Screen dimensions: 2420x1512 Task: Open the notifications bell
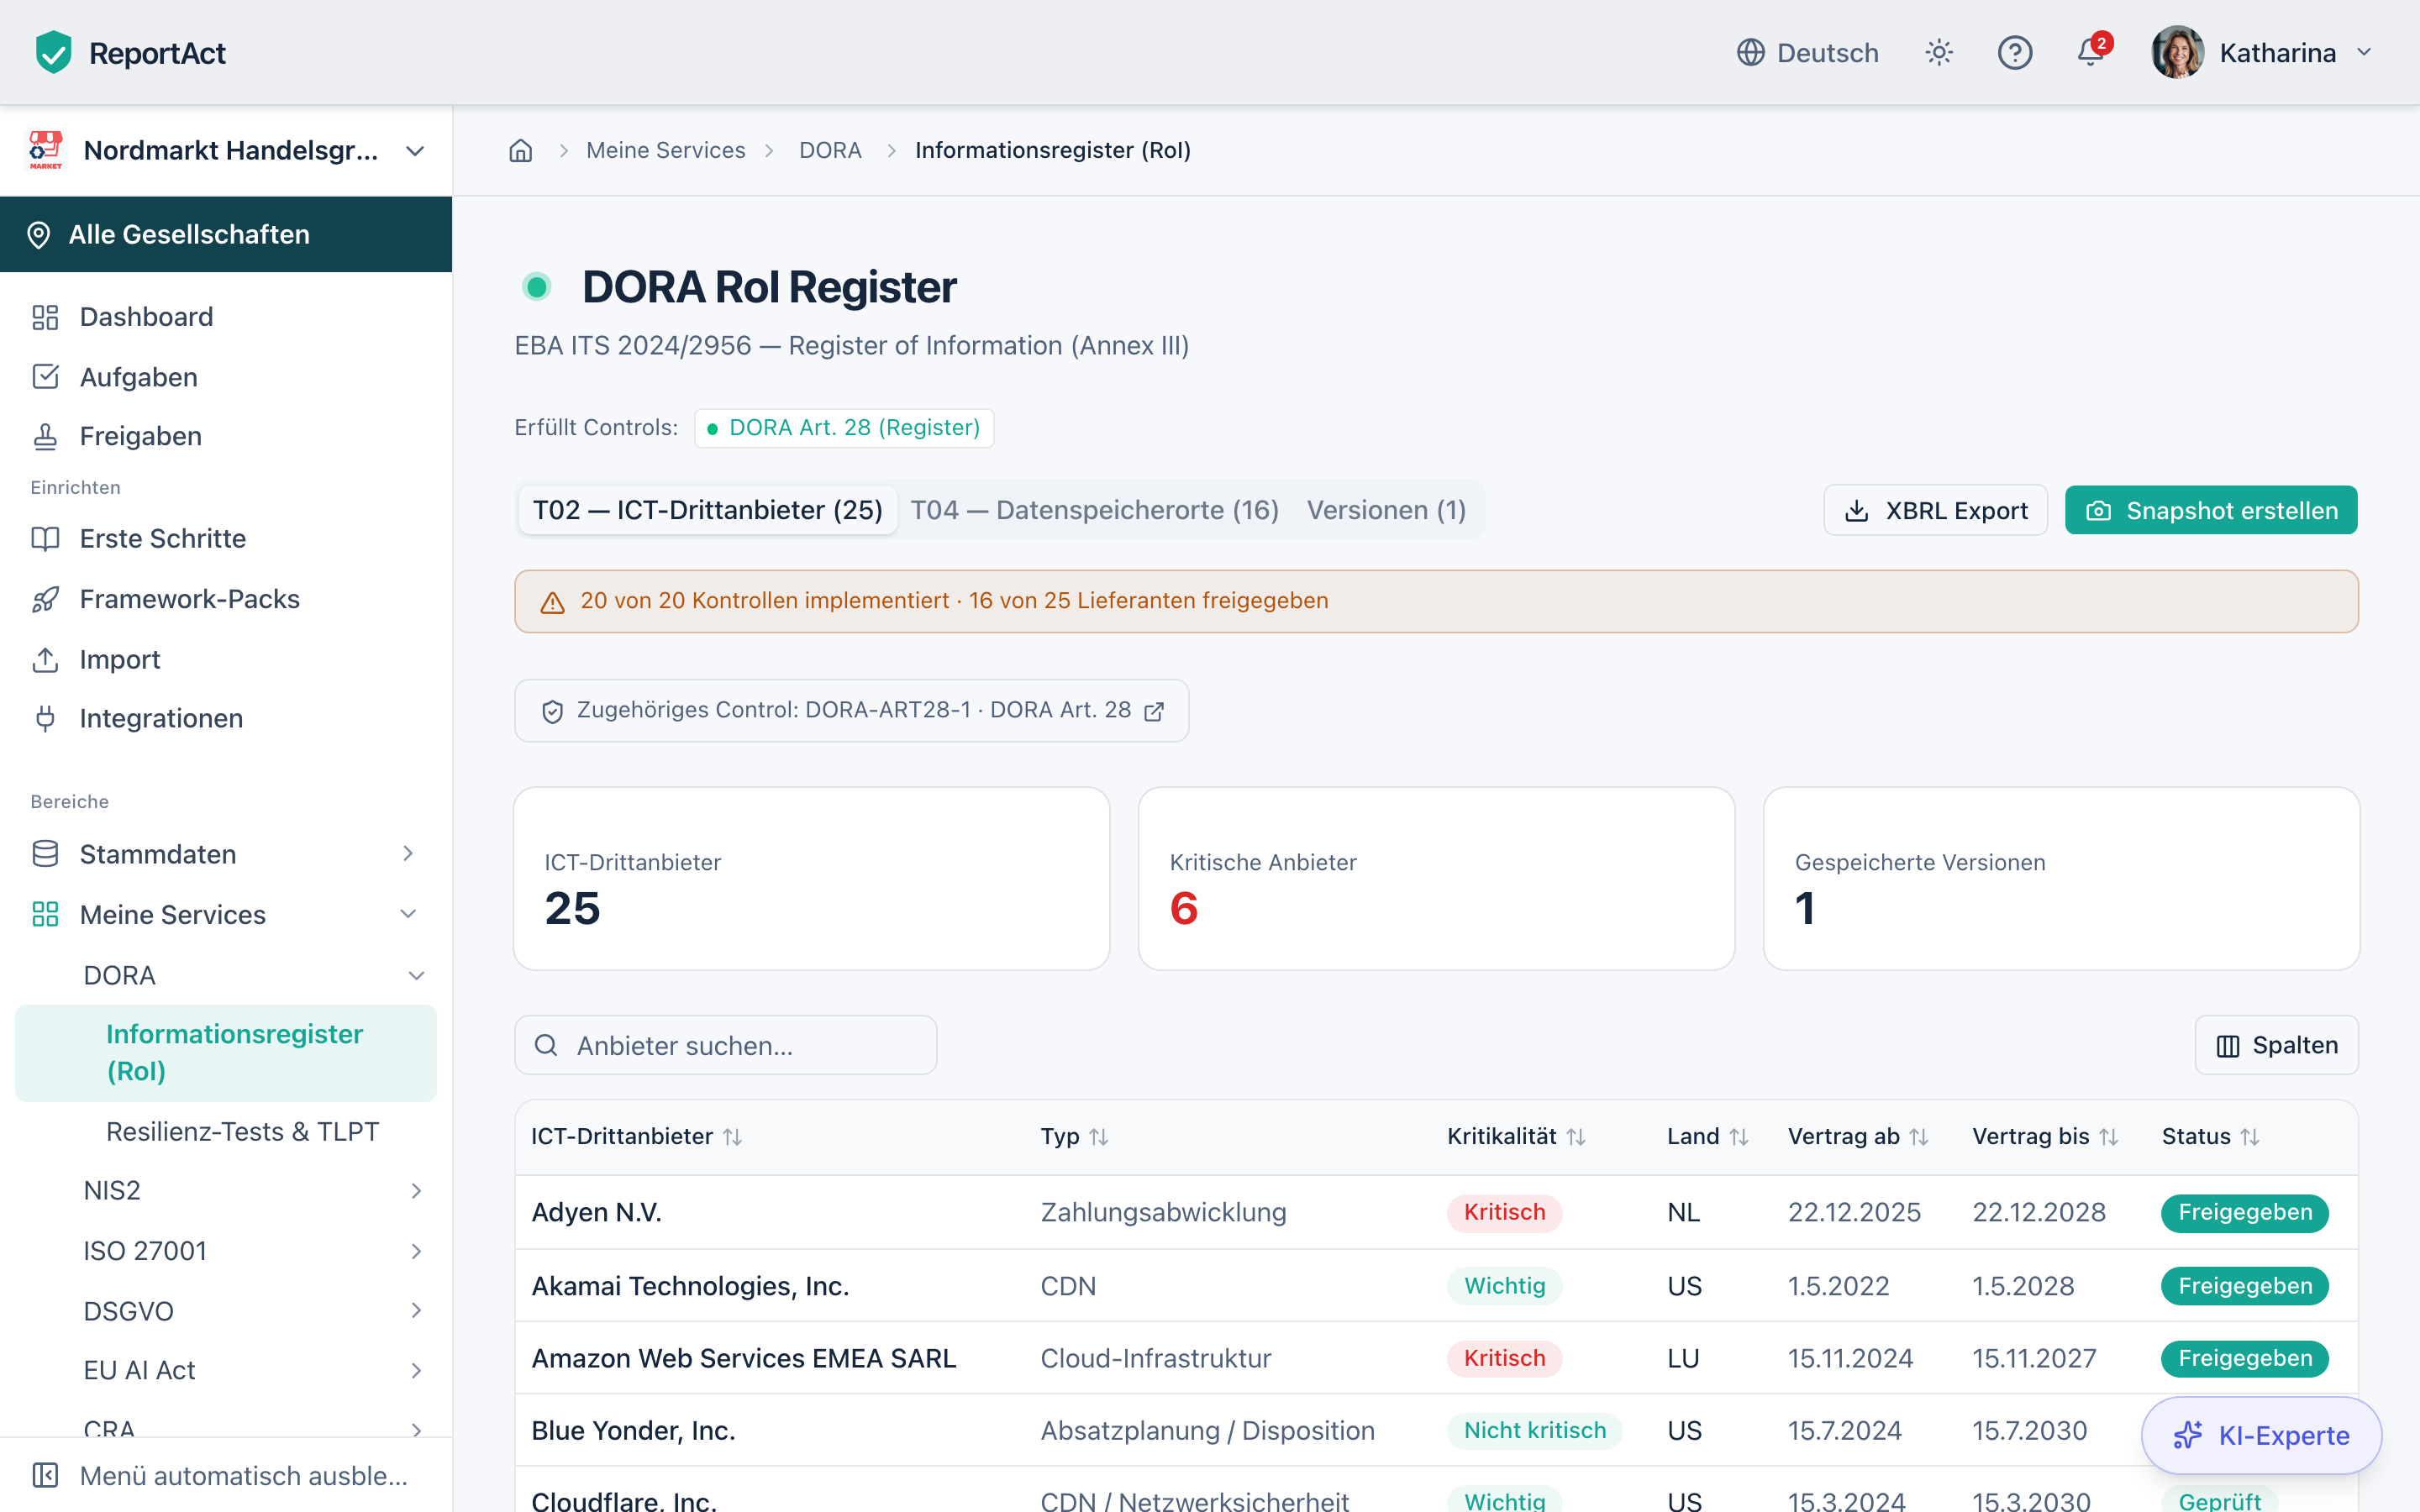[x=2090, y=52]
